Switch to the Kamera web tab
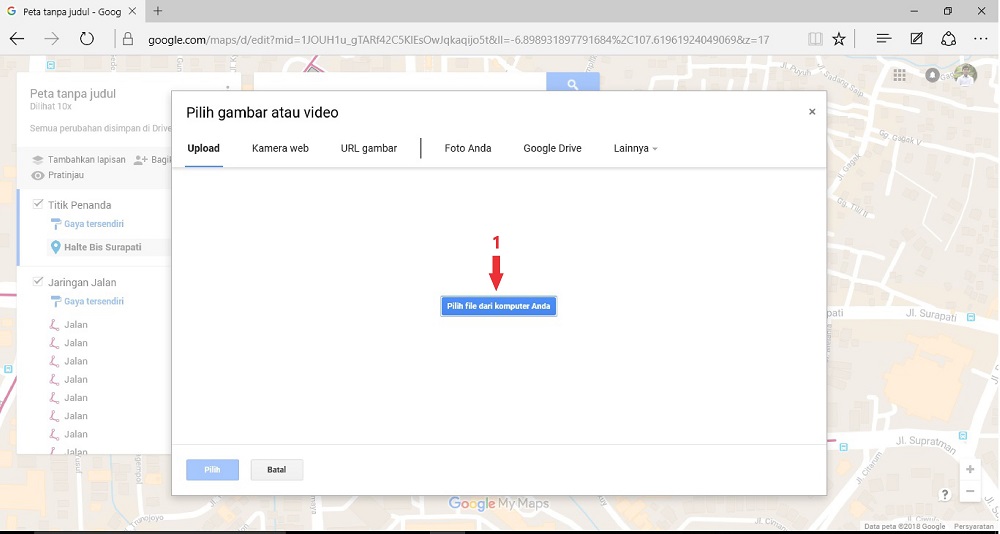The height and width of the screenshot is (534, 1000). 280,148
